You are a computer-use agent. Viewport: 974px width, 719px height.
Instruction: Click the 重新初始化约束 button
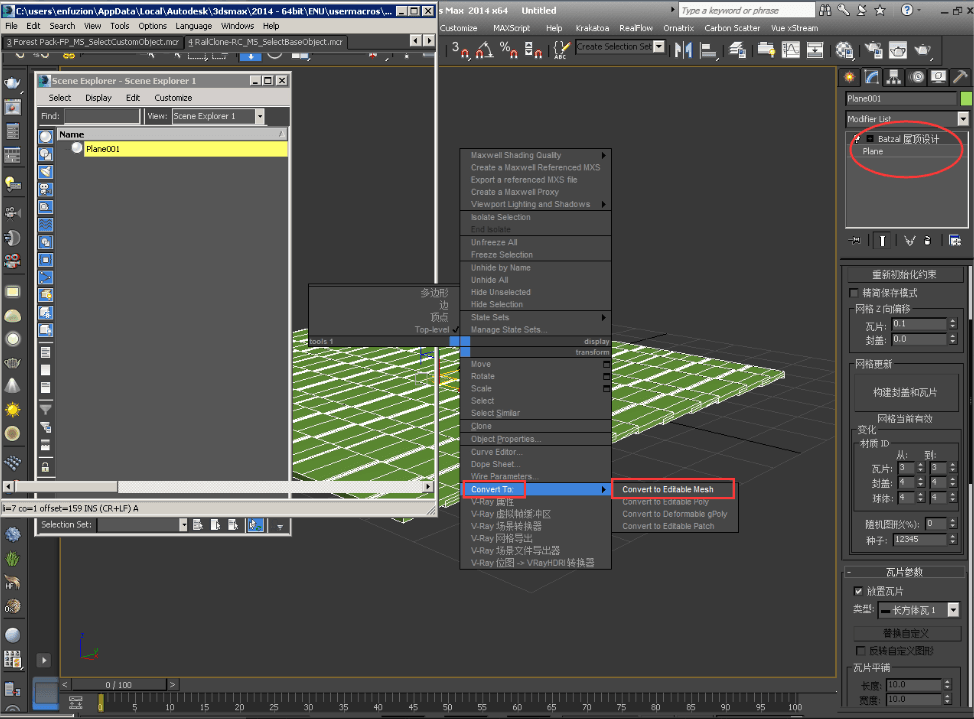pos(904,275)
